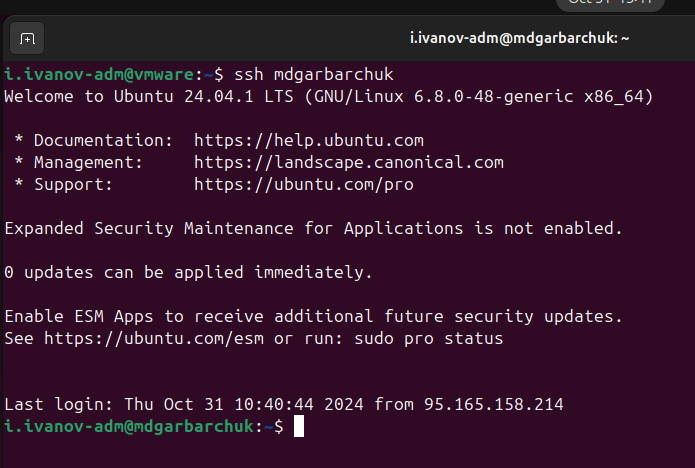Open the landscape.canonical.com management link
This screenshot has width=695, height=468.
click(x=348, y=161)
